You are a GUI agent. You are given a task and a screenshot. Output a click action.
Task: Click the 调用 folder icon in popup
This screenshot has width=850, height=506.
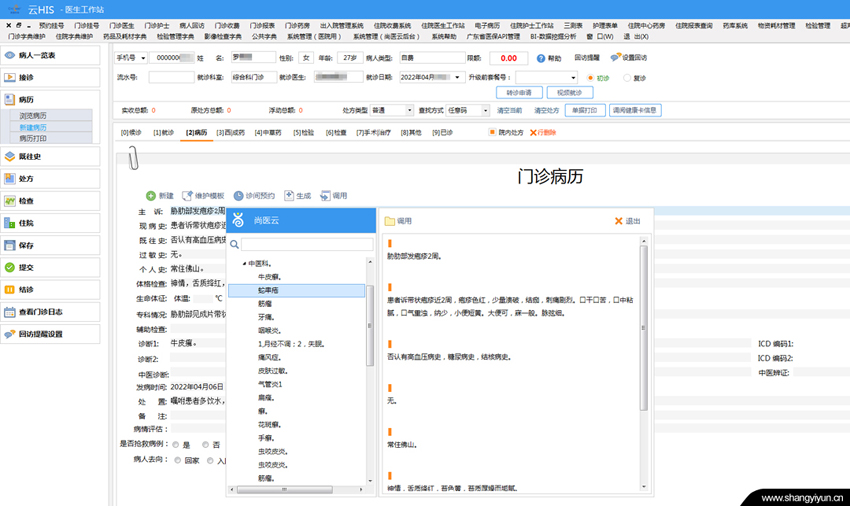tap(390, 221)
